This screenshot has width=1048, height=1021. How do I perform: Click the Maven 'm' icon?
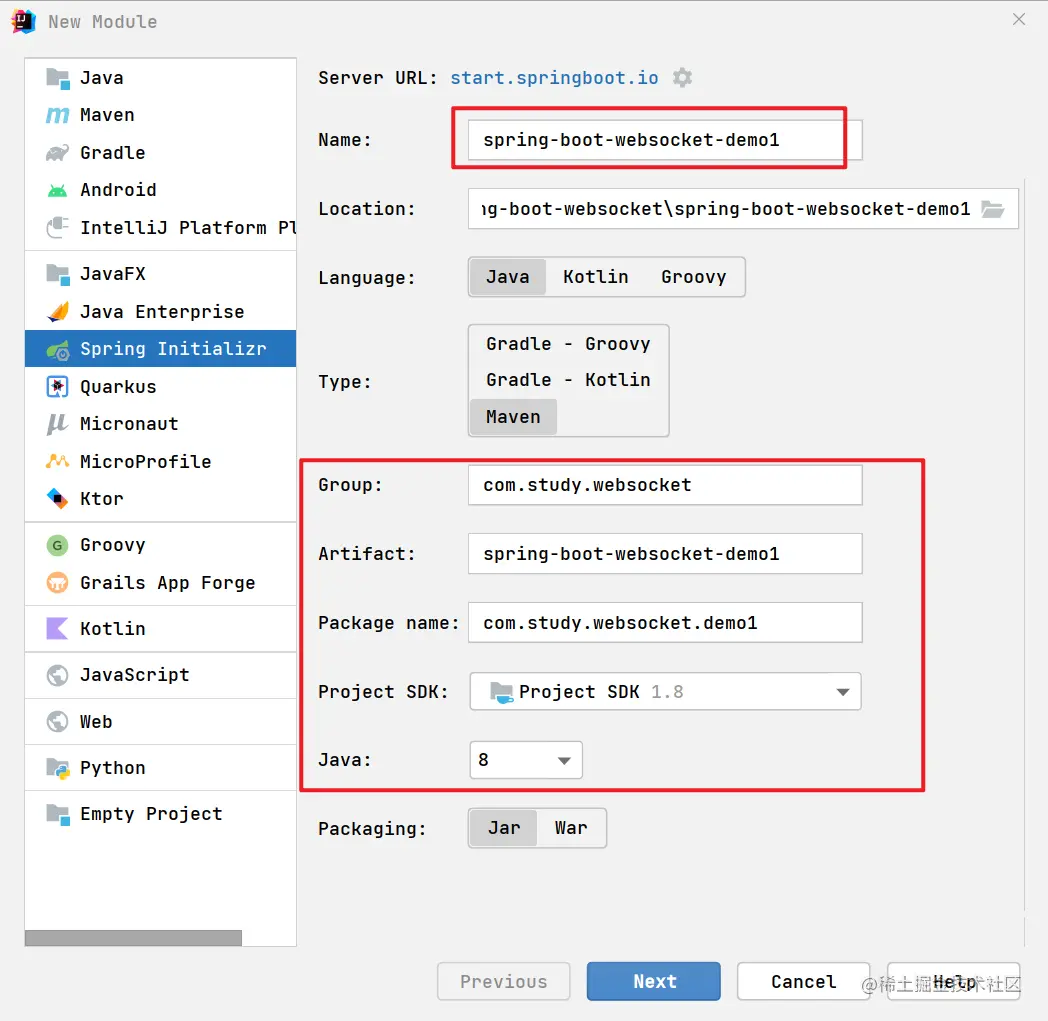57,116
